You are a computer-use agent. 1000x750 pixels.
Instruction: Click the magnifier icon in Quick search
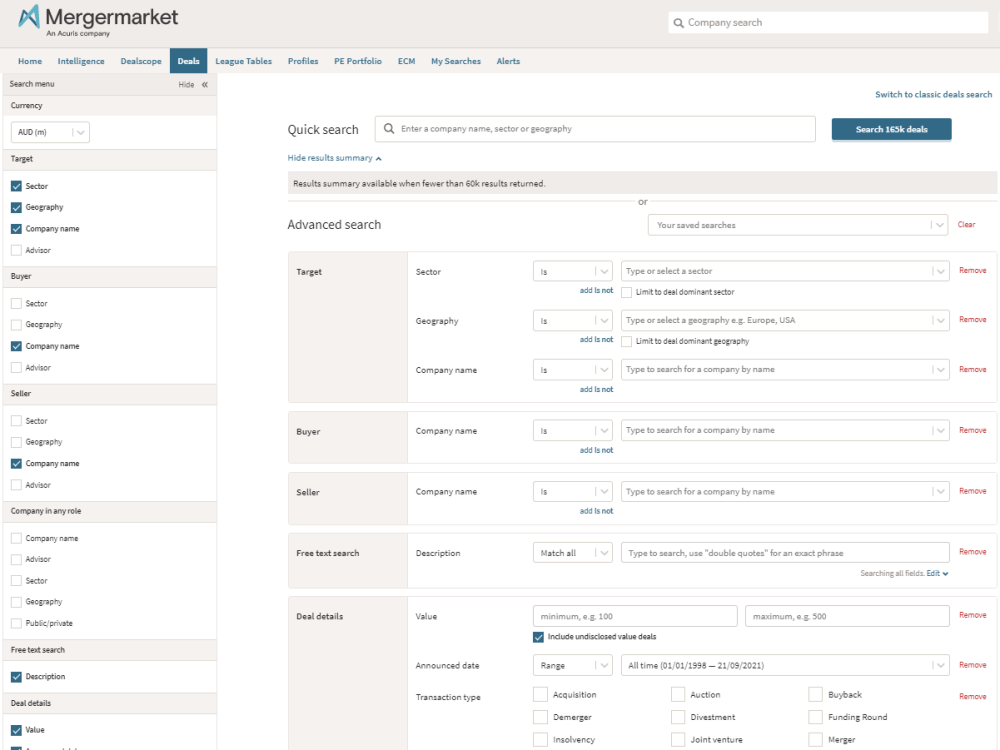pyautogui.click(x=388, y=129)
